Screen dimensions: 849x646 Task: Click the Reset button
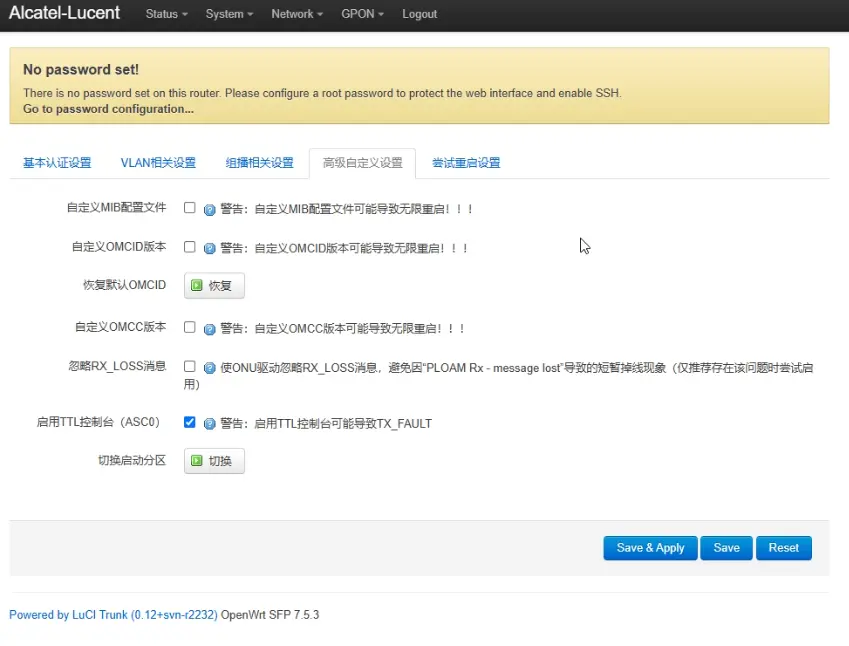783,548
